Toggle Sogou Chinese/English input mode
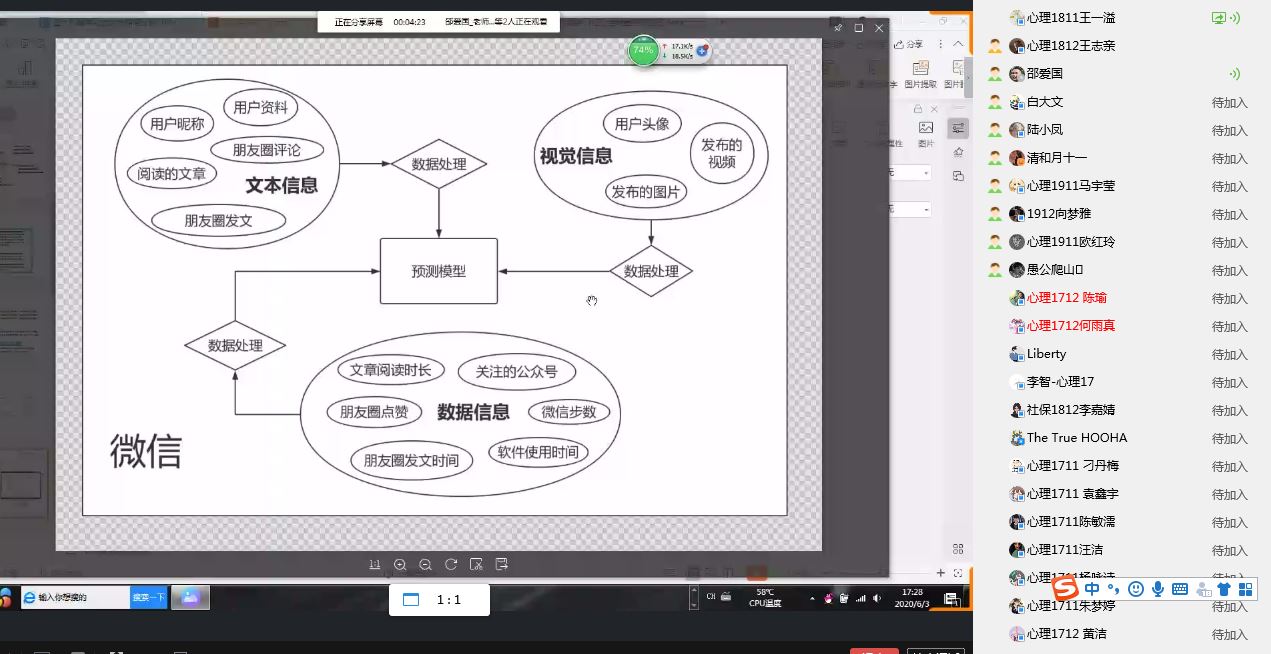 (1091, 589)
